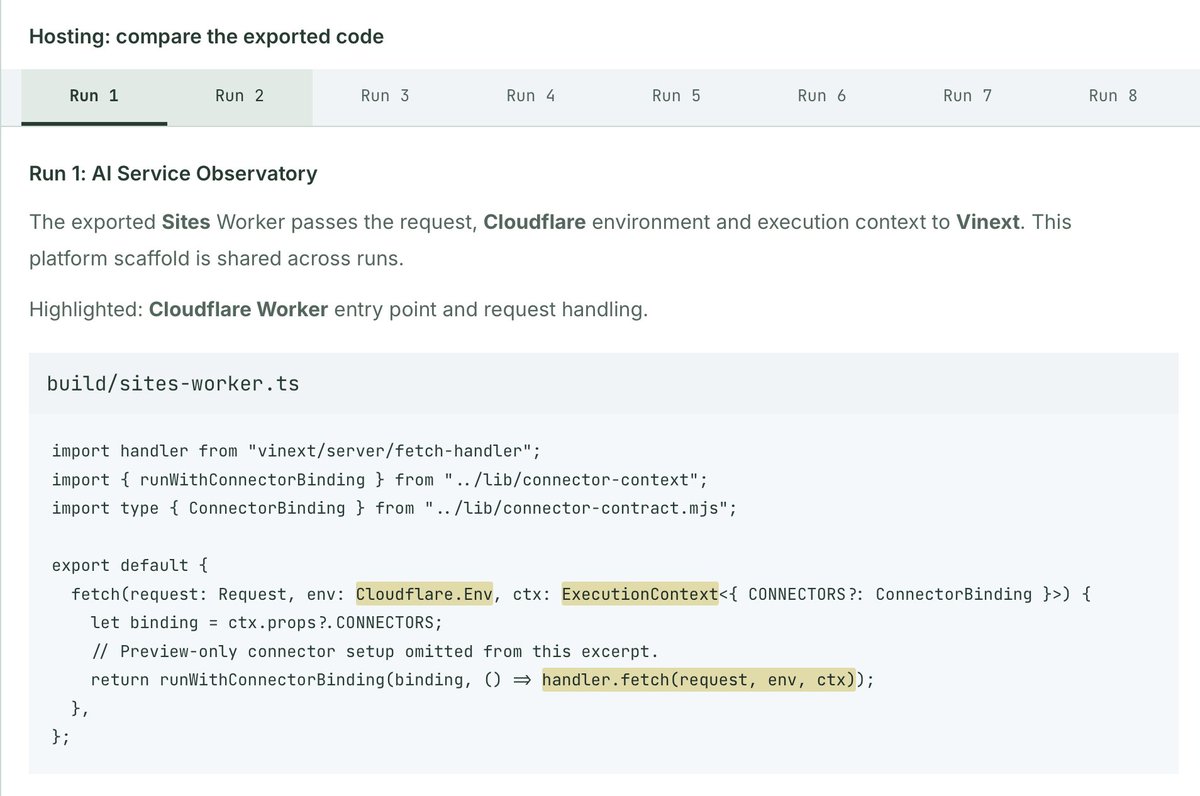Switch to the Run 2 tab

pyautogui.click(x=240, y=96)
